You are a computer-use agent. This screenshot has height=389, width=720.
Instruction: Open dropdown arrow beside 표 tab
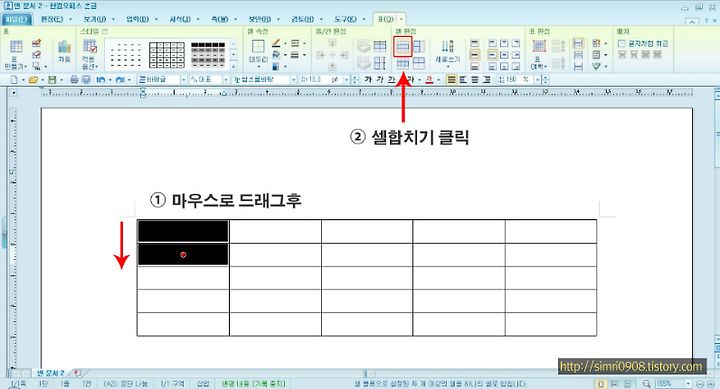(x=401, y=19)
